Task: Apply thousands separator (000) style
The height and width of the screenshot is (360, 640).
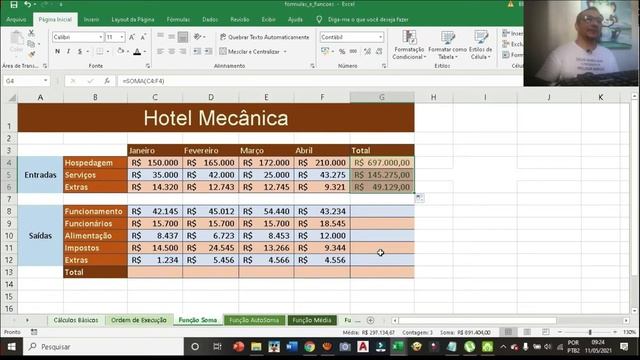Action: coord(353,51)
